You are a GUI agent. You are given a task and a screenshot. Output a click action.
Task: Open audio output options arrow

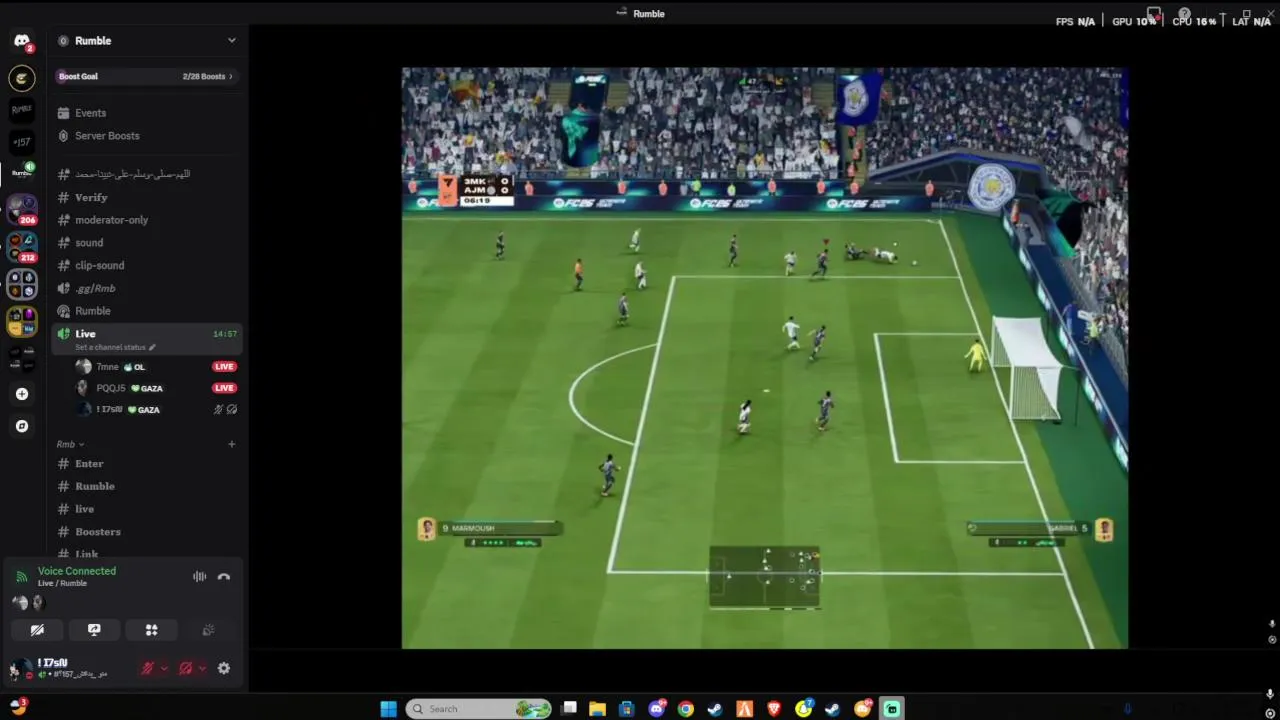202,669
